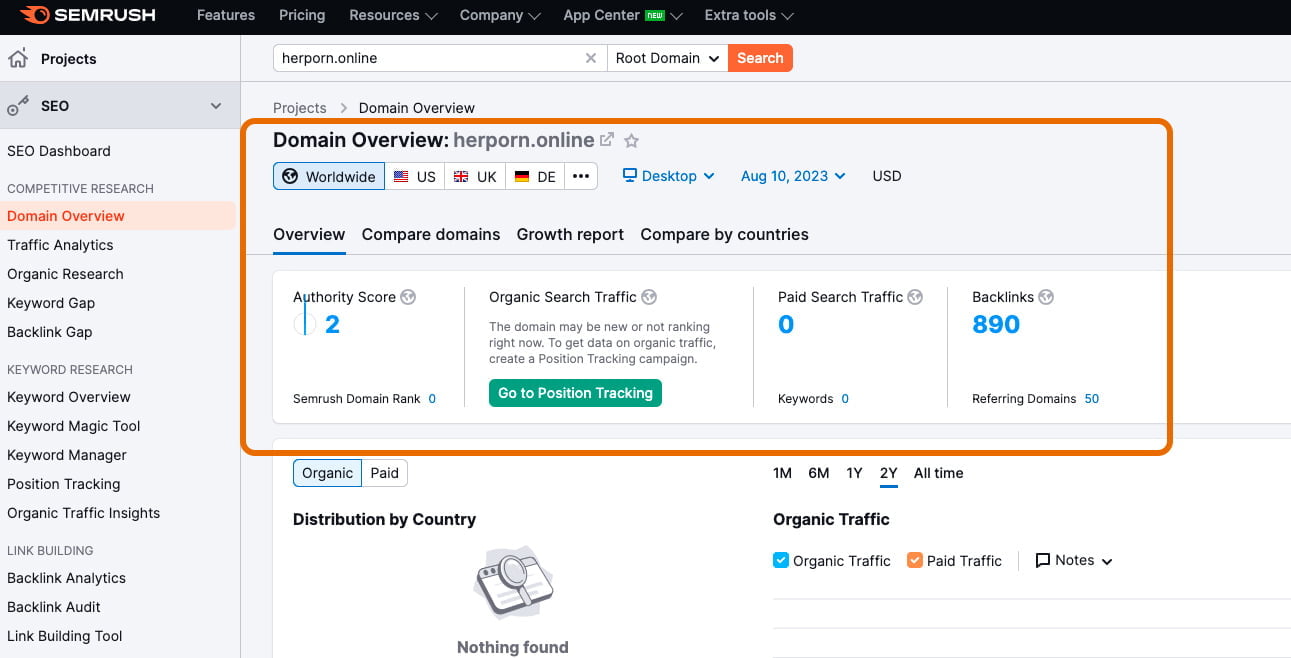Click the Projects home icon
Image resolution: width=1291 pixels, height=658 pixels.
(18, 59)
